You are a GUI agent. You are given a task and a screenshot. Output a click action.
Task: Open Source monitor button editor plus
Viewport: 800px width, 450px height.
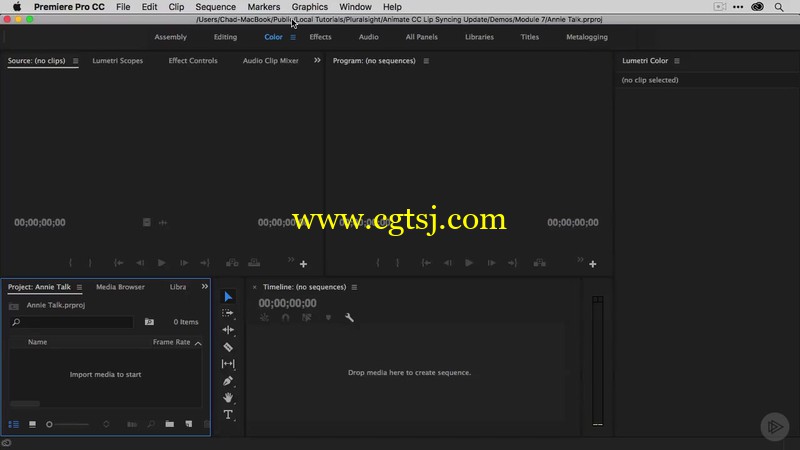(304, 264)
